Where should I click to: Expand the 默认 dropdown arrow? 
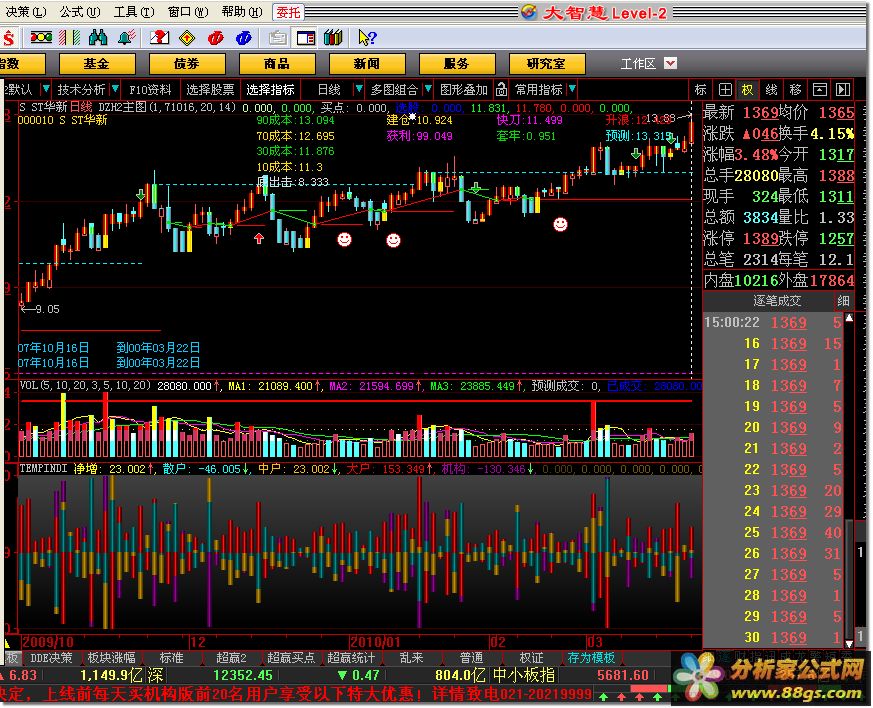46,89
